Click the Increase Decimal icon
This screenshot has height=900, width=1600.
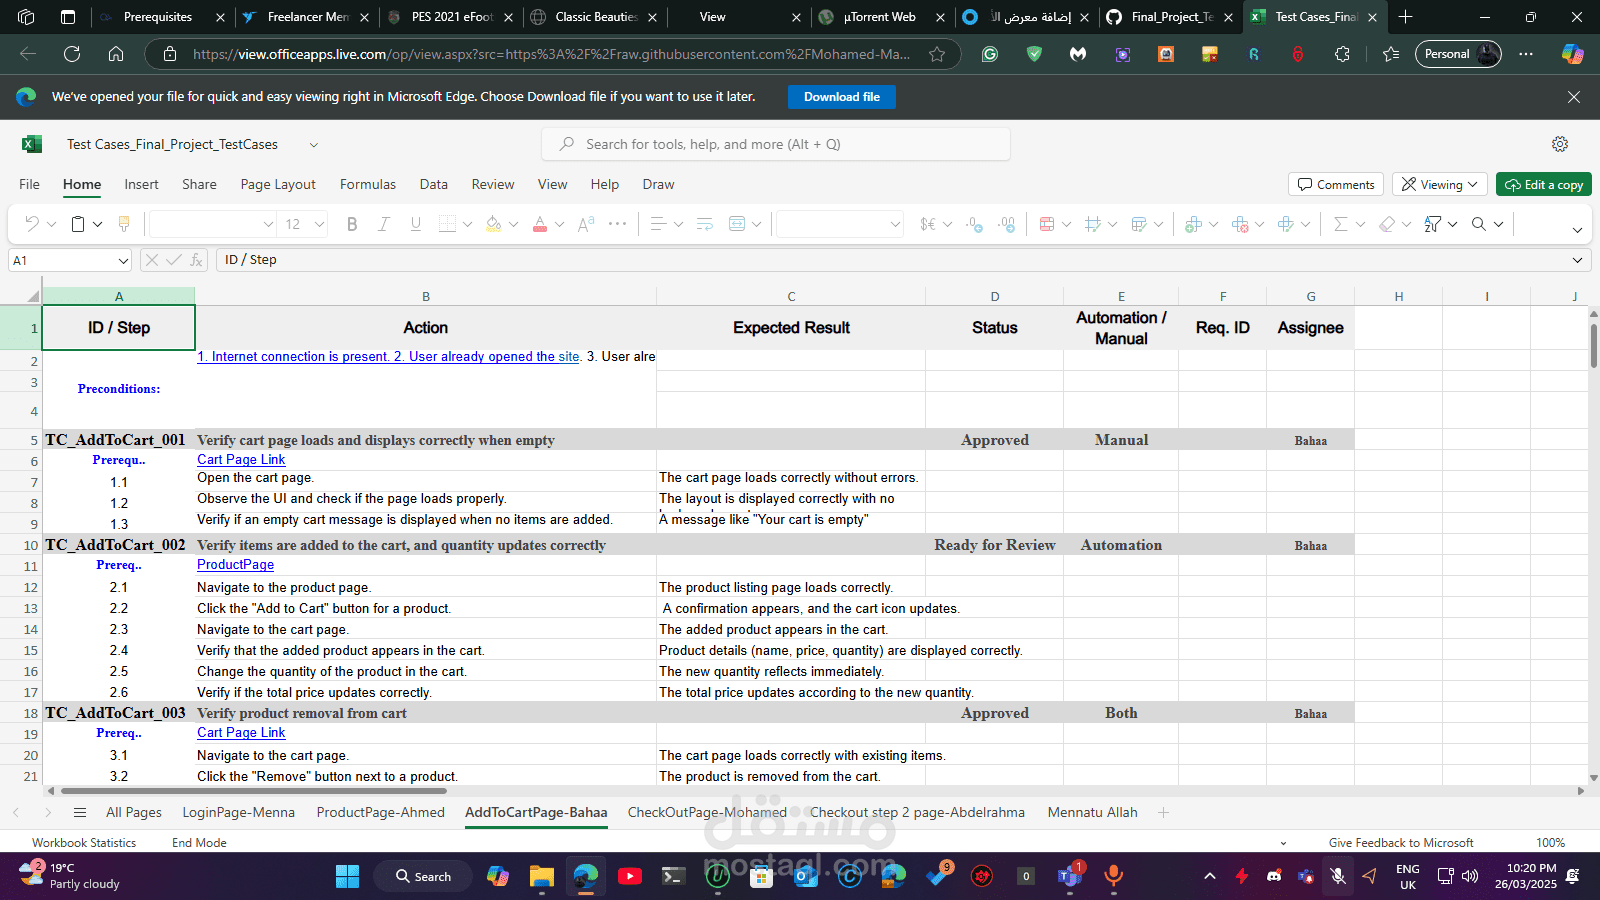pyautogui.click(x=1006, y=224)
